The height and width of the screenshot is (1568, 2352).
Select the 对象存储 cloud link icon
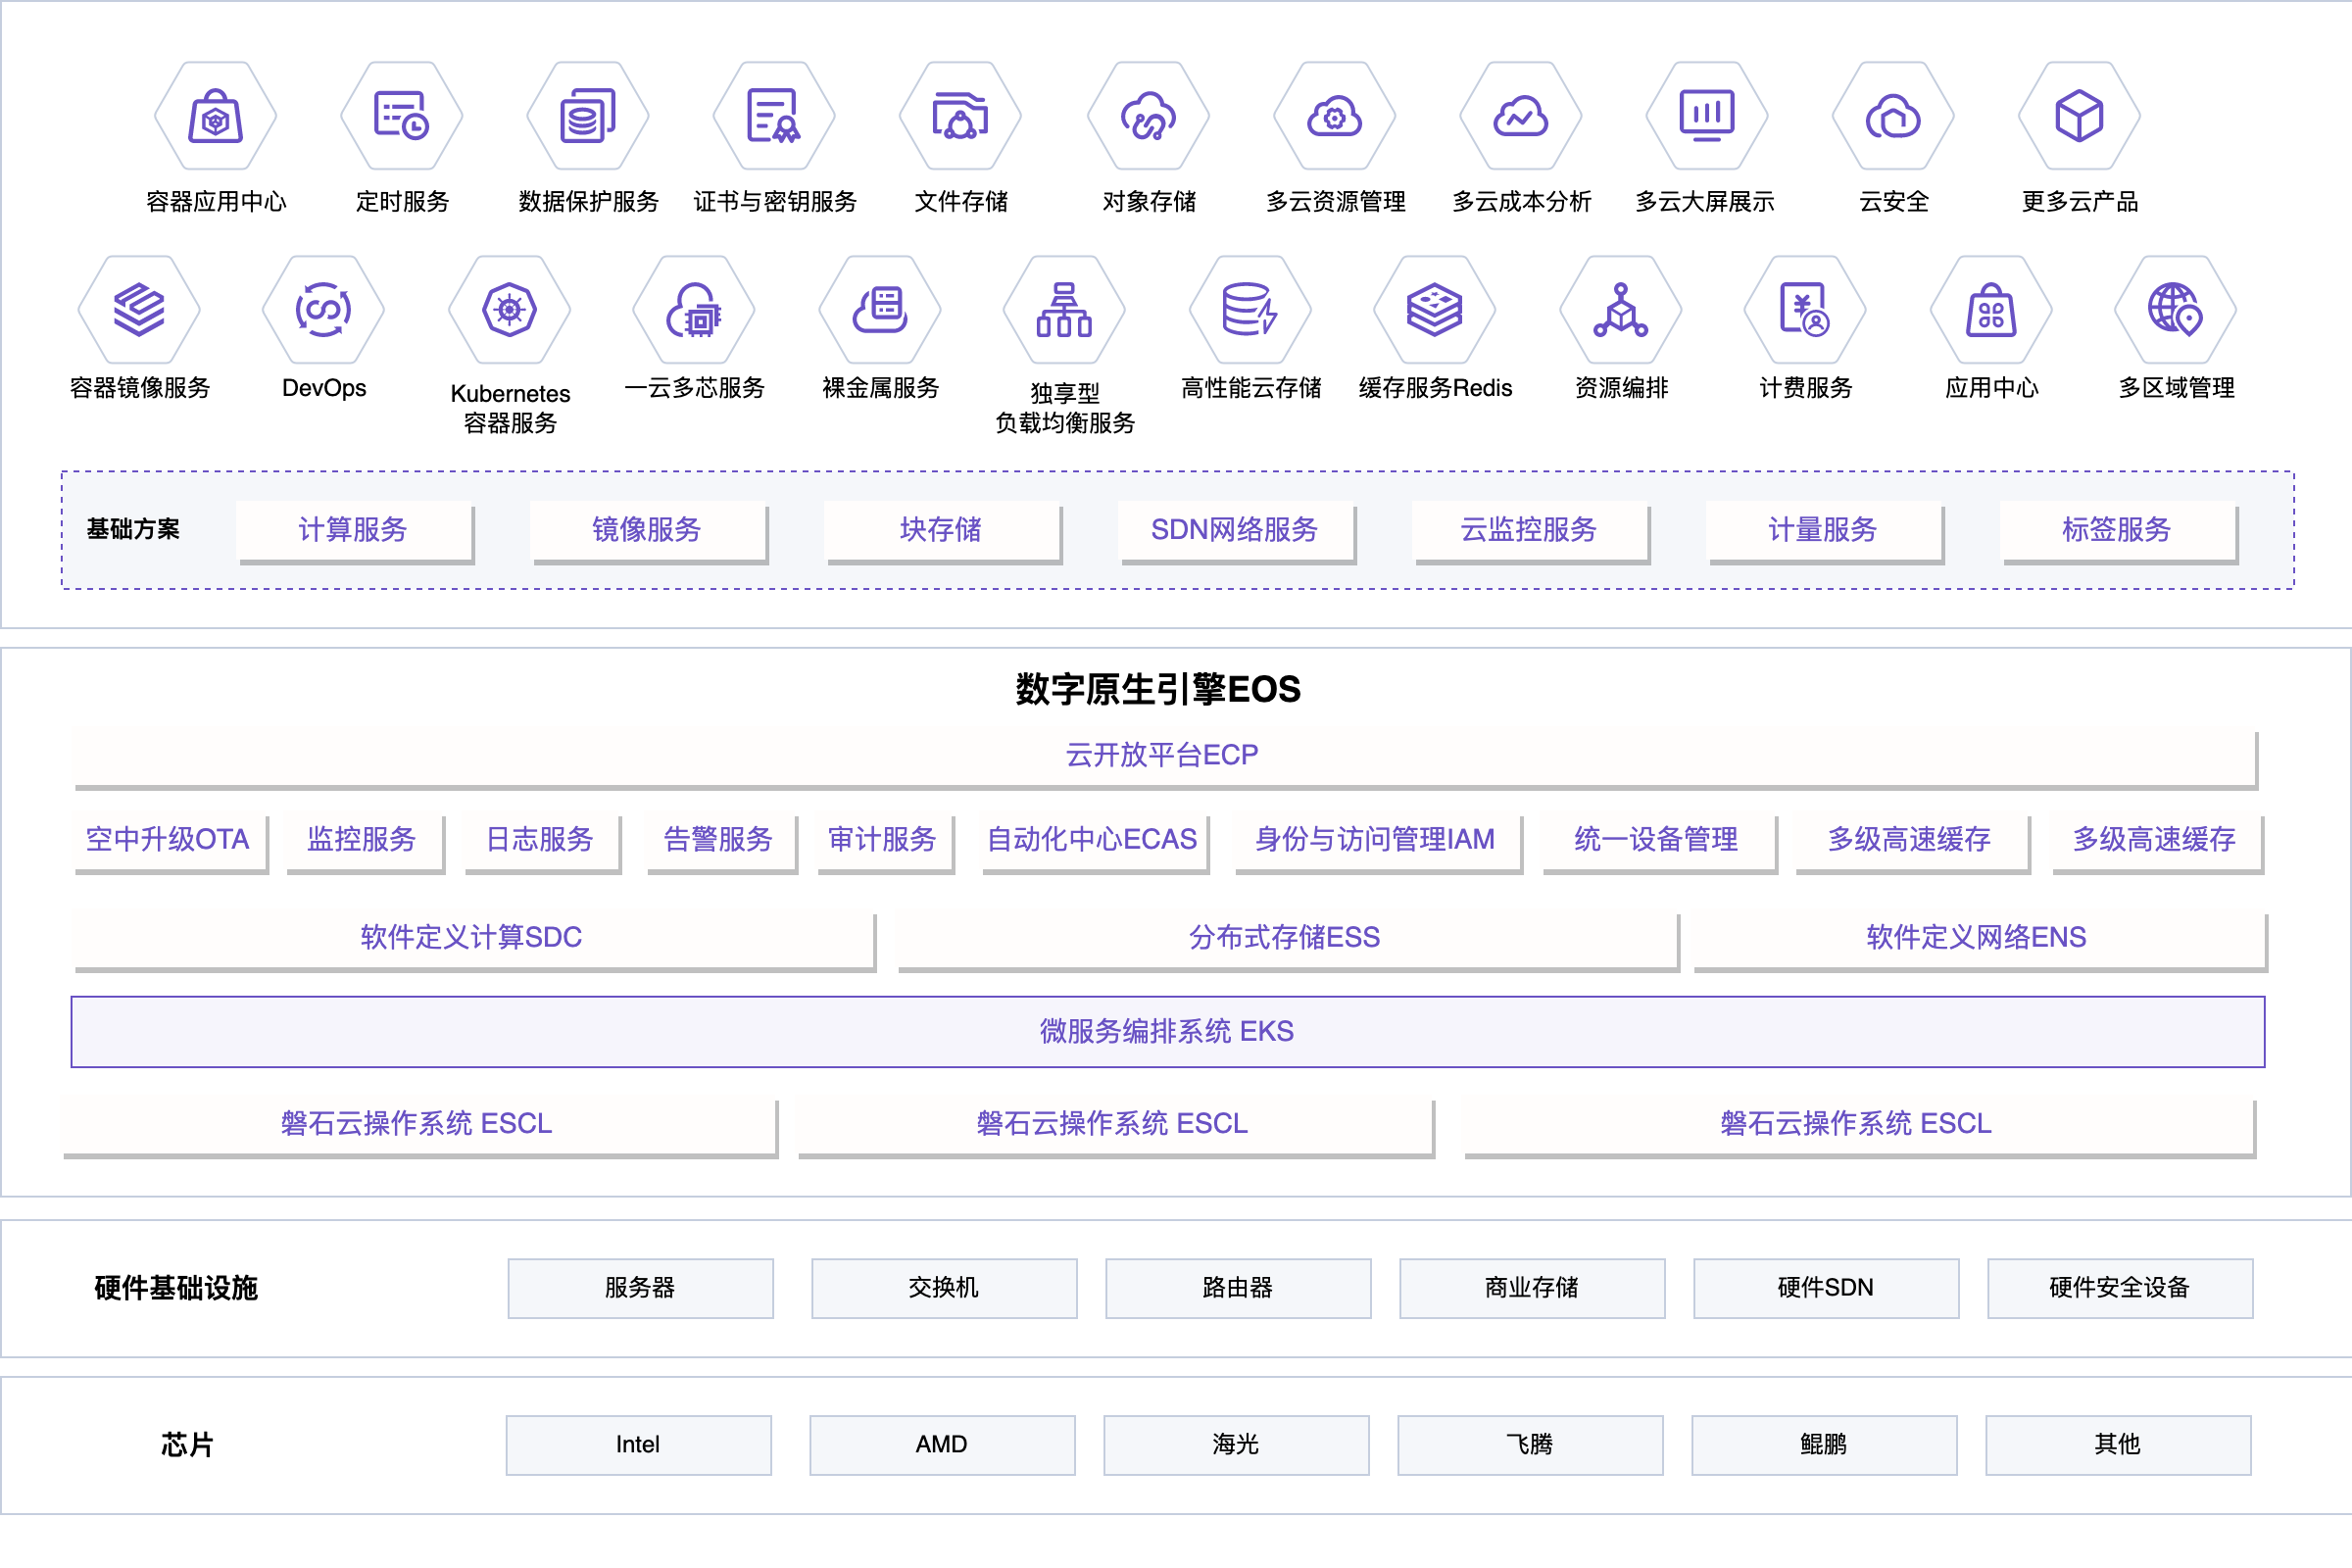coord(1148,117)
